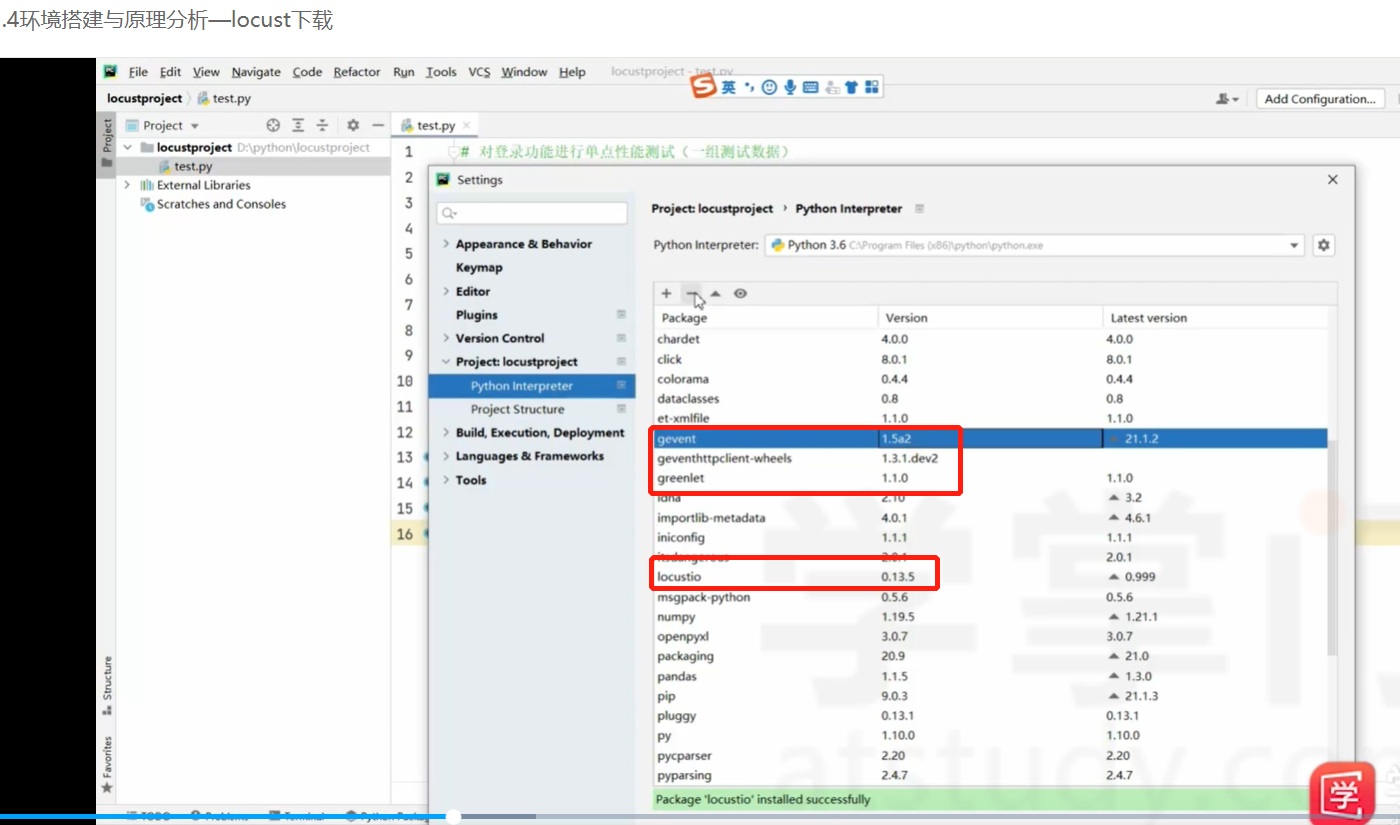The width and height of the screenshot is (1400, 825).
Task: Click the upgrade package arrow icon
Action: pos(715,294)
